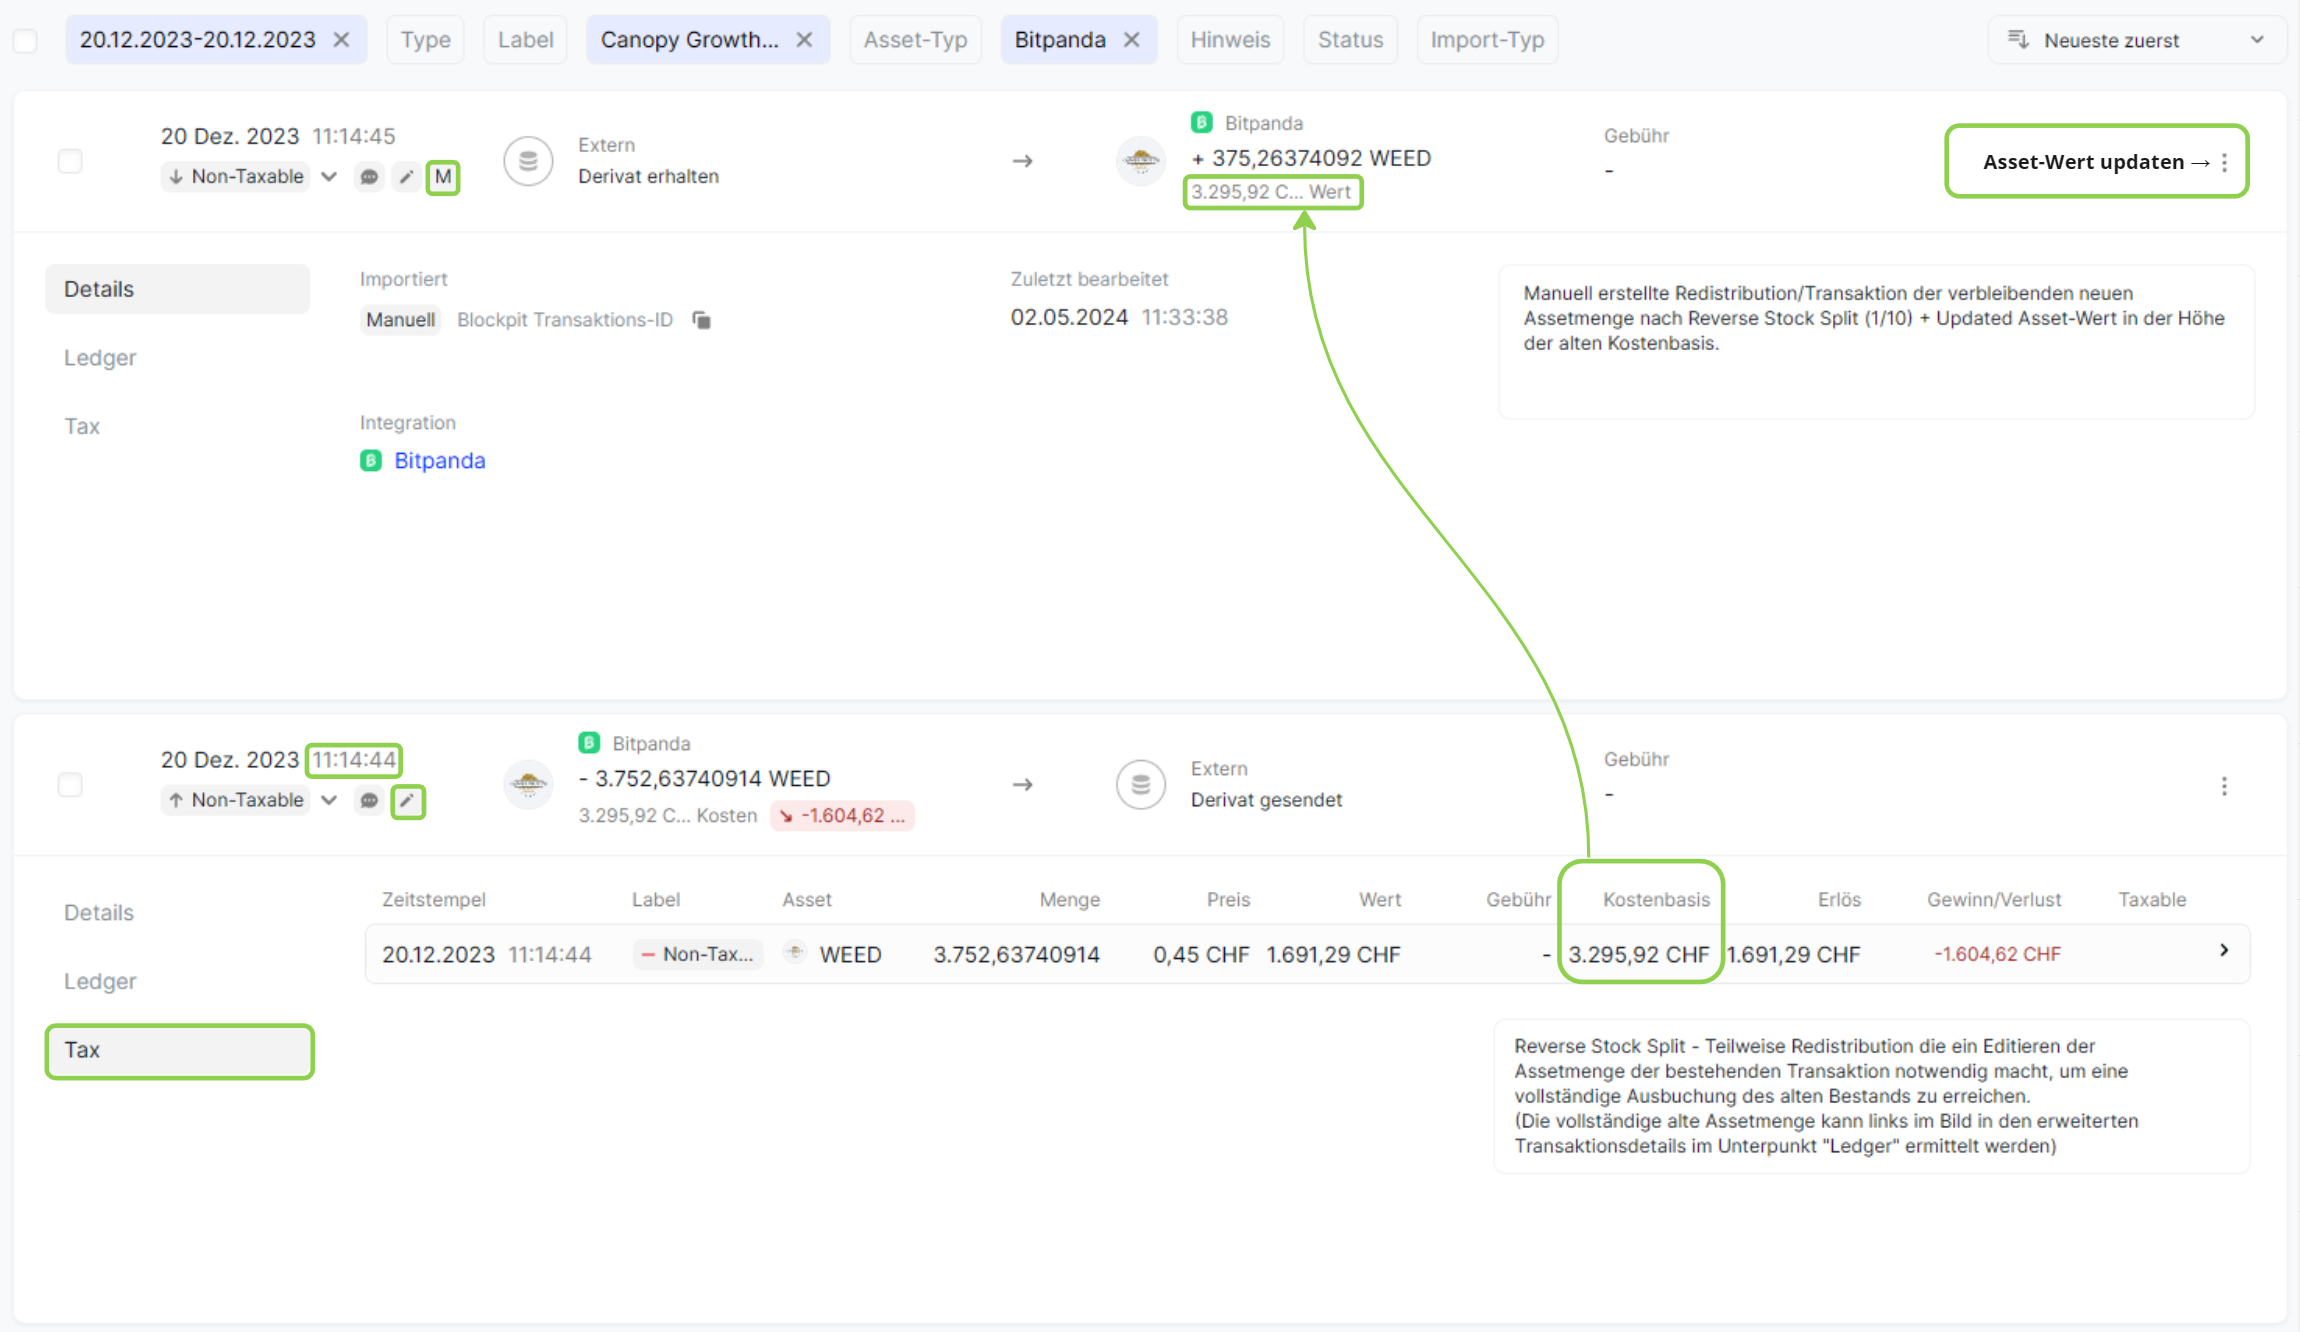
Task: Click the Extern destination icon in second transaction
Action: tap(1141, 785)
